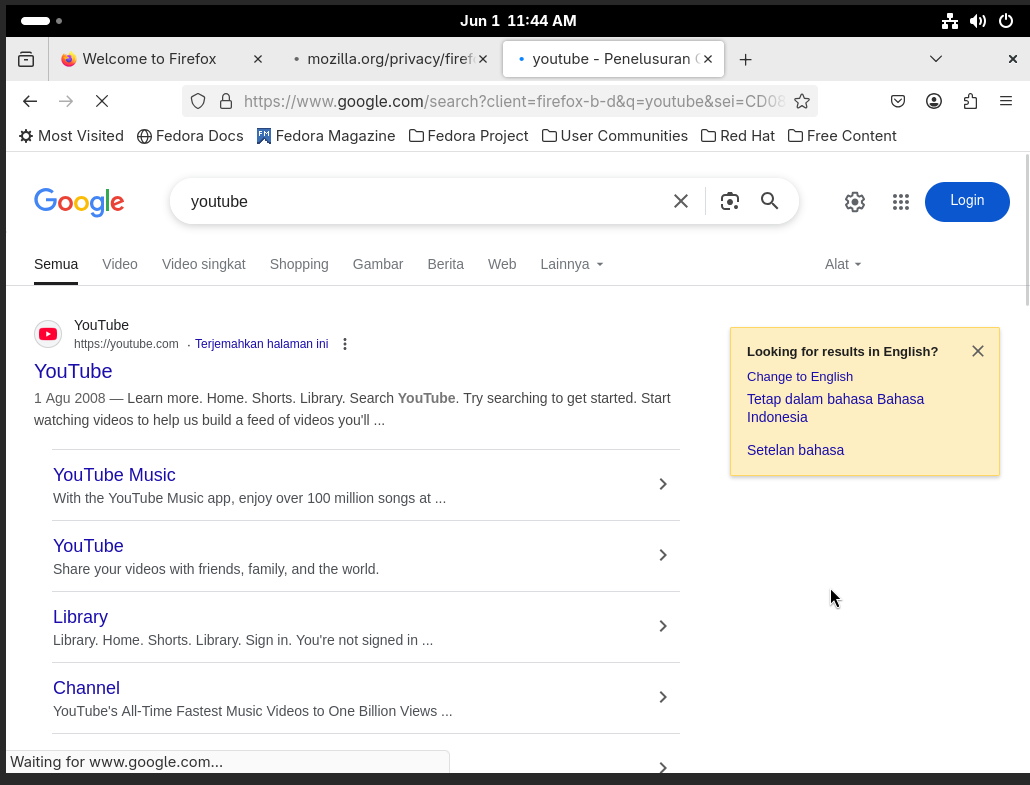Open Most Visited bookmarks item
Screen dimensions: 1030x785
(71, 136)
